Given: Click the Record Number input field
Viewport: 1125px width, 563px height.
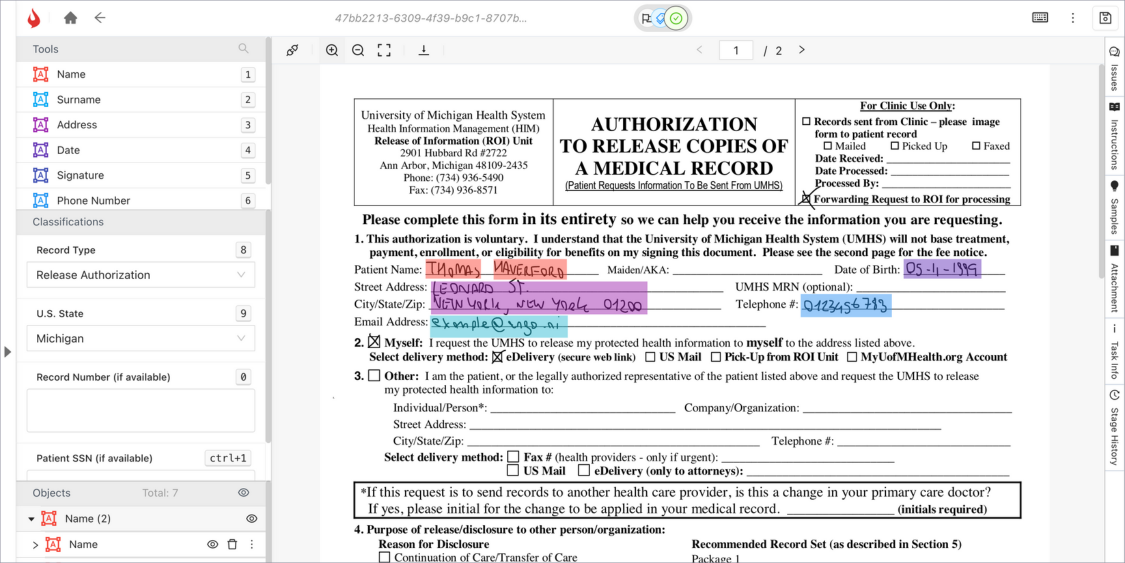Looking at the screenshot, I should pyautogui.click(x=141, y=410).
